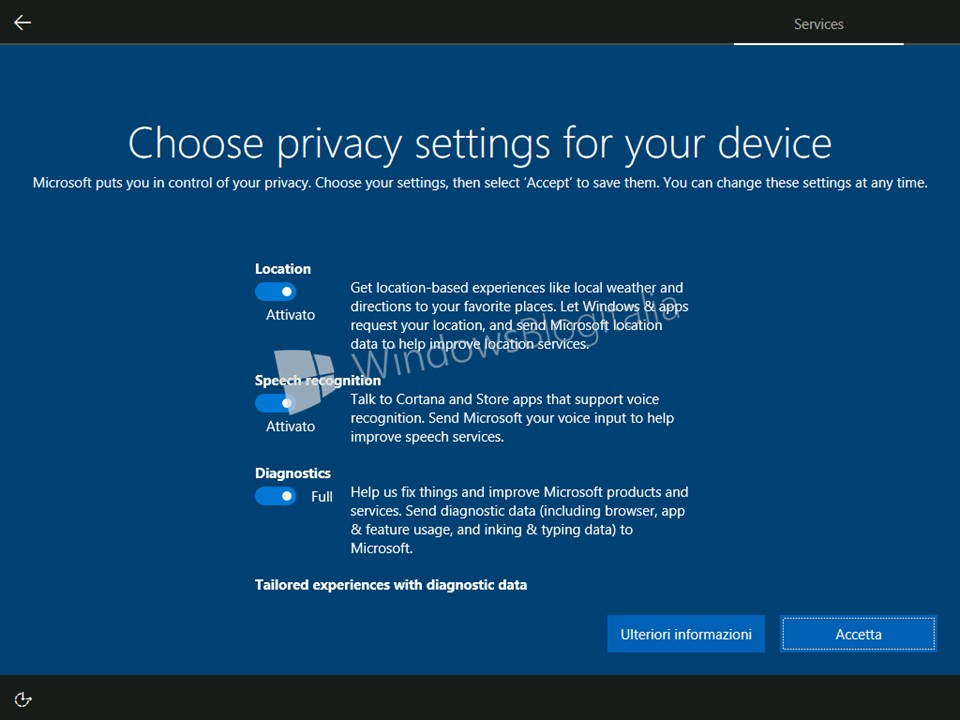Switch the Diagnostics toggle from Full
Image resolution: width=960 pixels, height=720 pixels.
[x=276, y=496]
